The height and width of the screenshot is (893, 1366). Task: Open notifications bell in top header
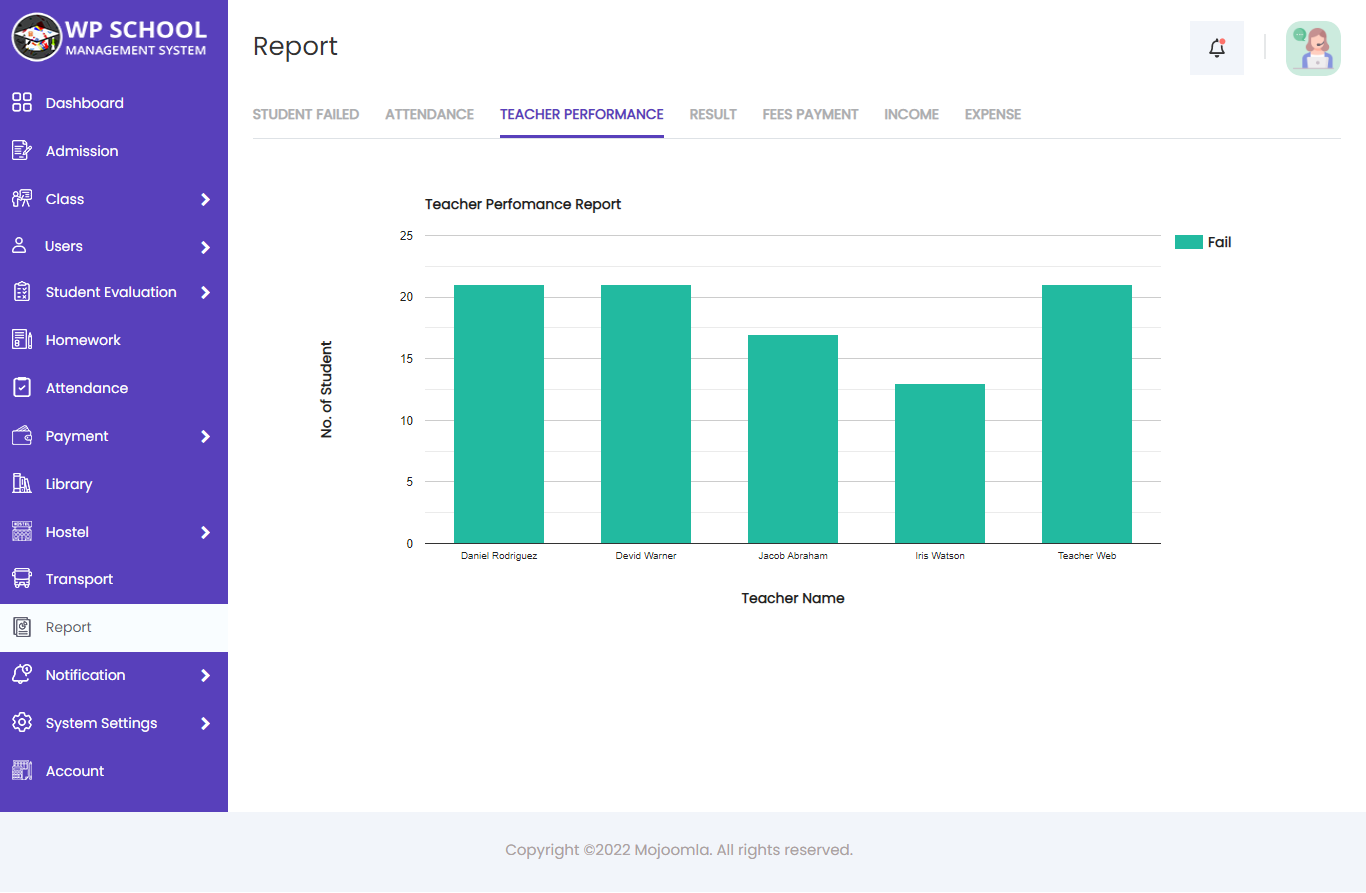pos(1217,48)
